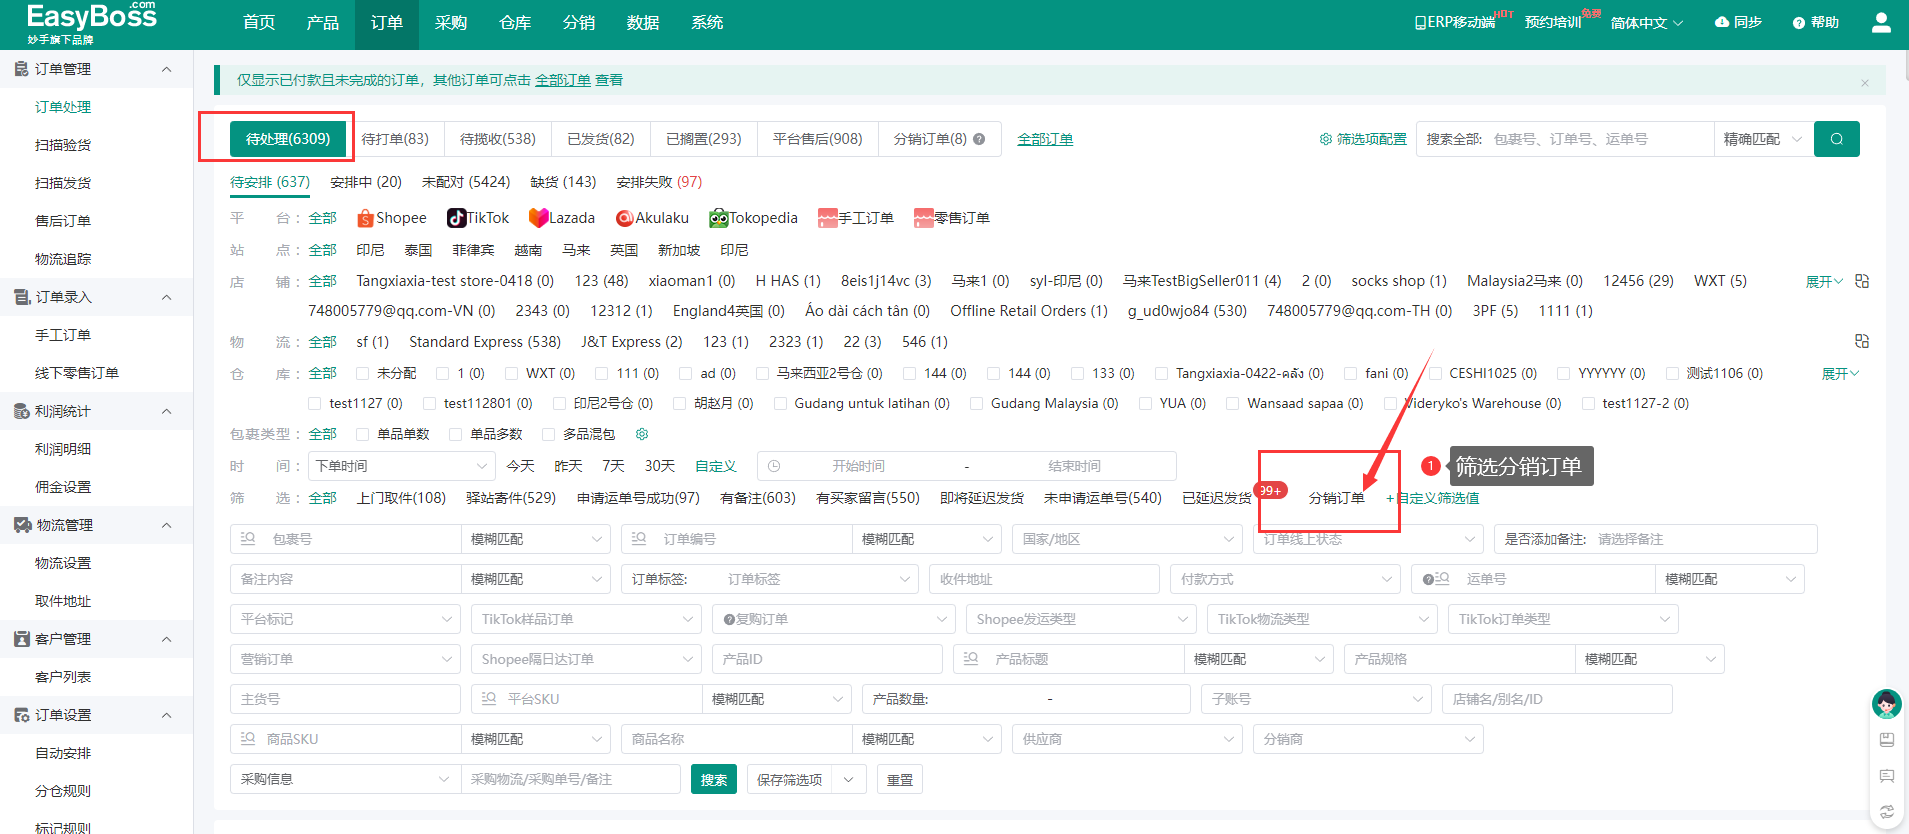This screenshot has height=834, width=1909.
Task: Click the 全部订单 link
Action: click(1045, 139)
